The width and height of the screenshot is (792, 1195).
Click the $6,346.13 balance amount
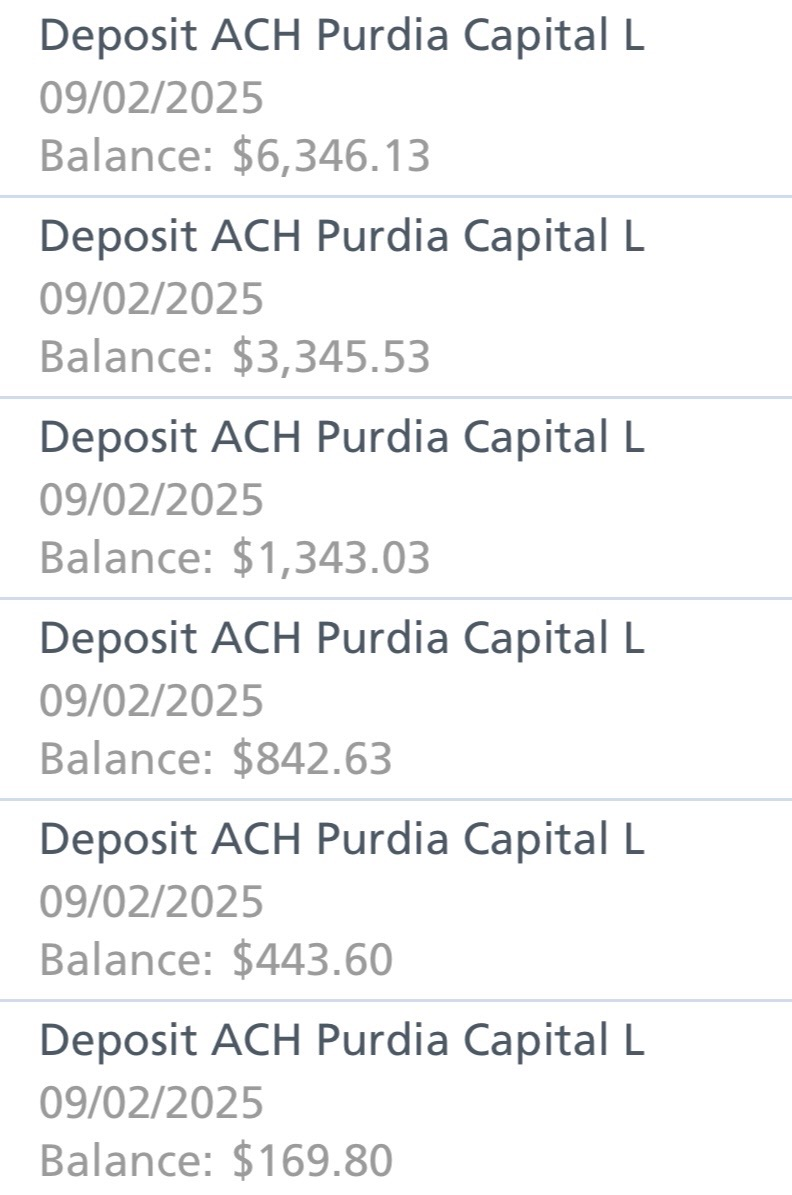tap(330, 157)
